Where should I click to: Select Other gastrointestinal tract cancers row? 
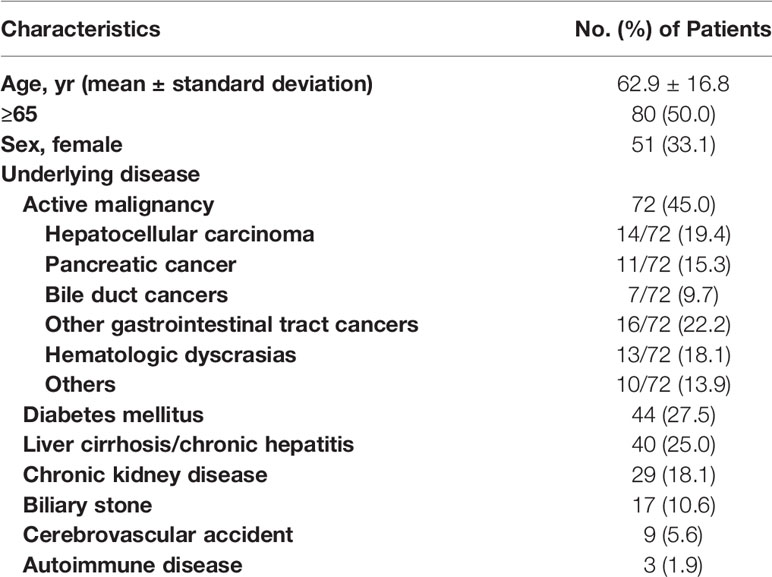[386, 324]
